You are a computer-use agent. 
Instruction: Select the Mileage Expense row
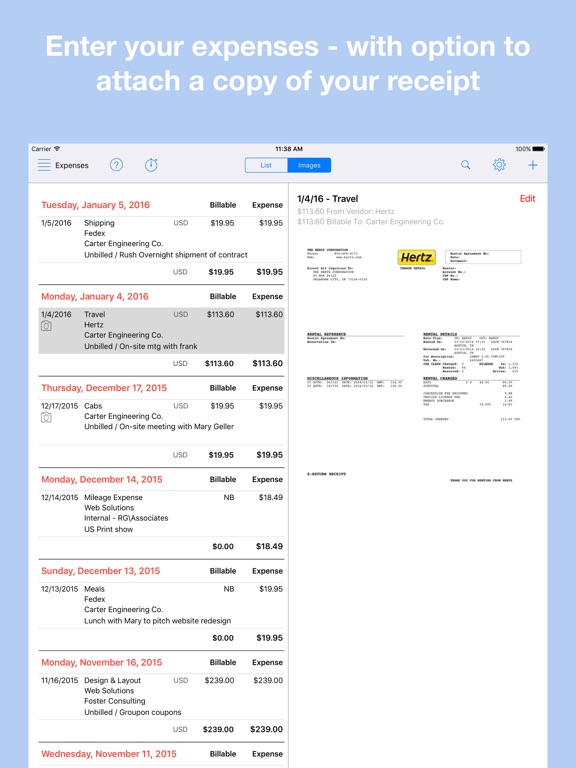coord(162,513)
